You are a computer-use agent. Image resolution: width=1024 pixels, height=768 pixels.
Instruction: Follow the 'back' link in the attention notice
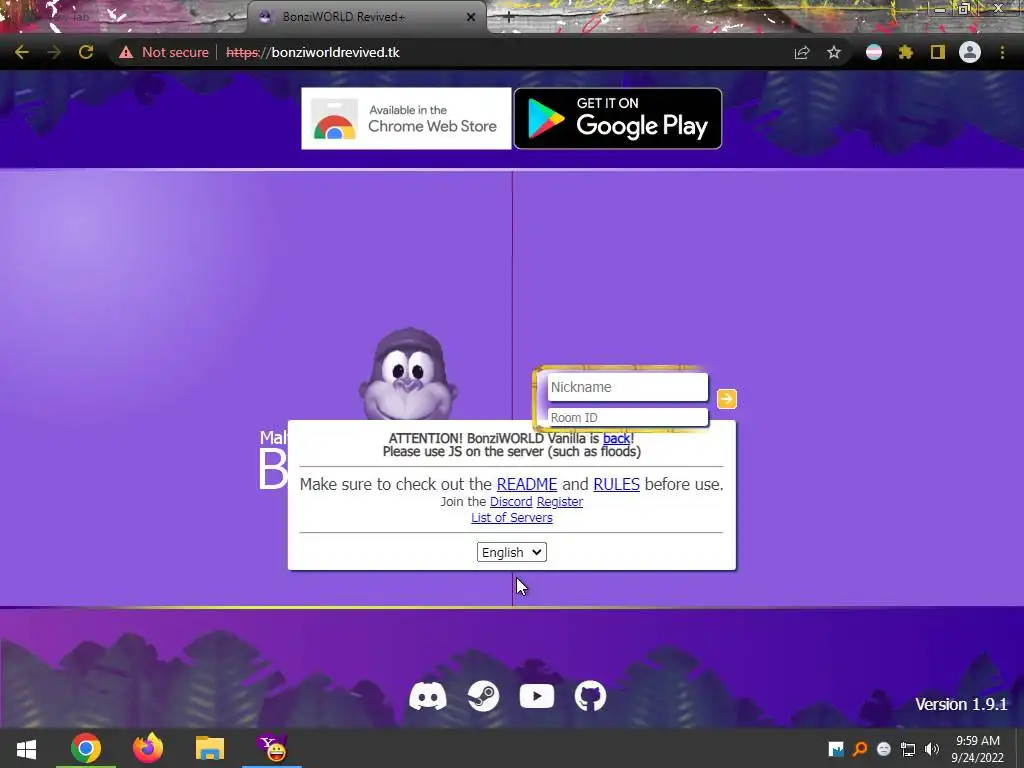pyautogui.click(x=616, y=438)
